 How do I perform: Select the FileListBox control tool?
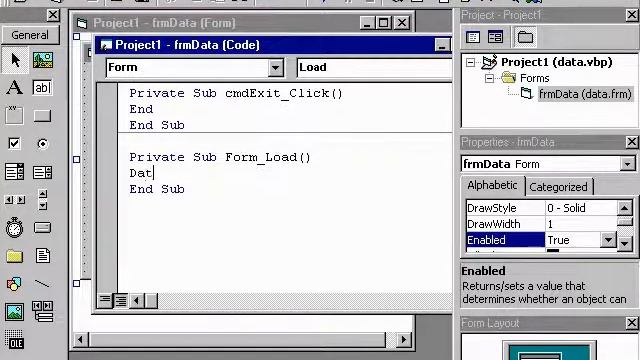[x=42, y=256]
